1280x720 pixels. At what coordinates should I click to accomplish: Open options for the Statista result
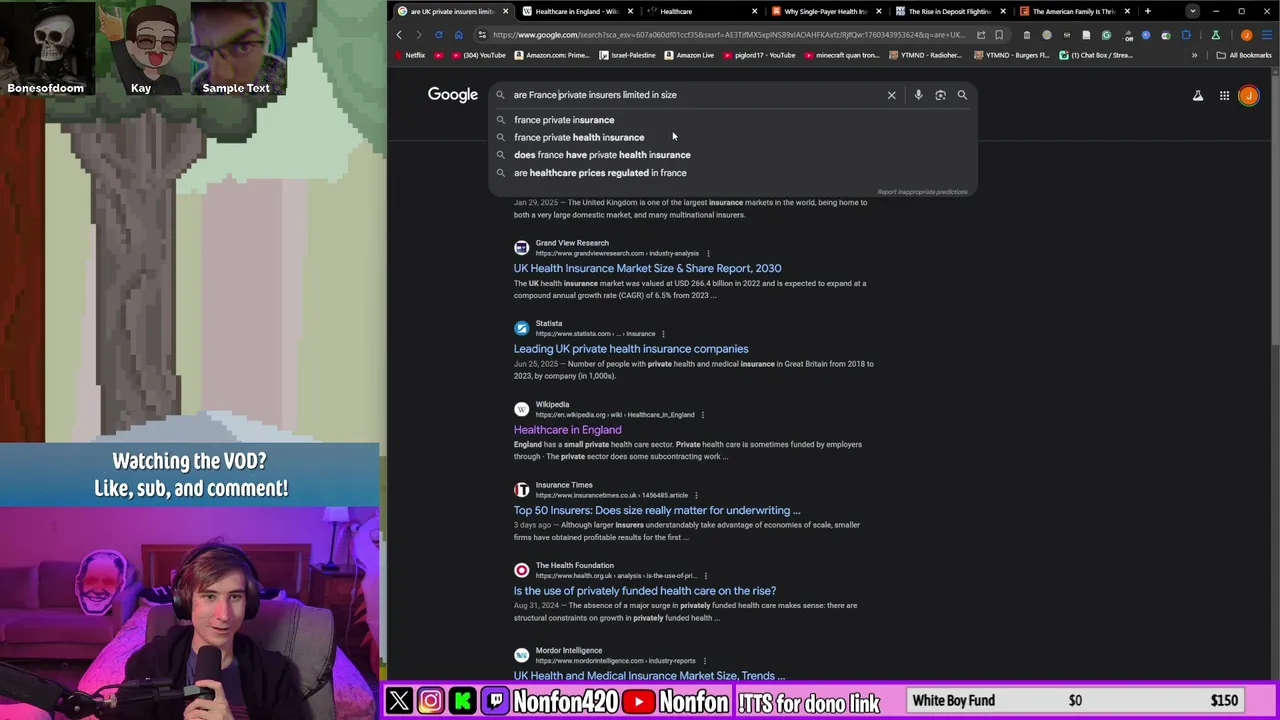point(663,334)
